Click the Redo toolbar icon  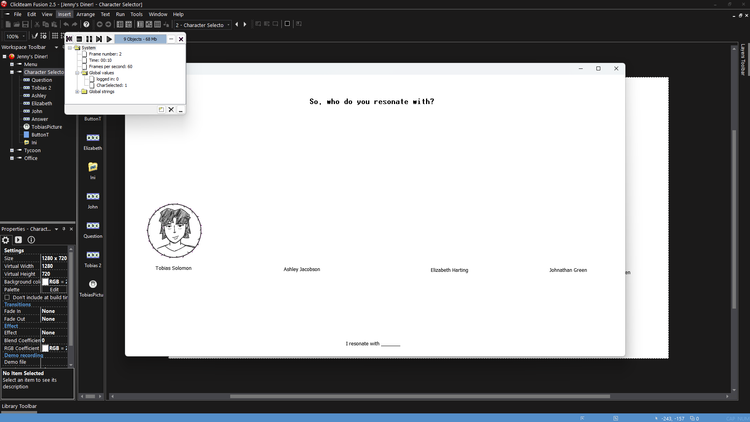point(75,24)
